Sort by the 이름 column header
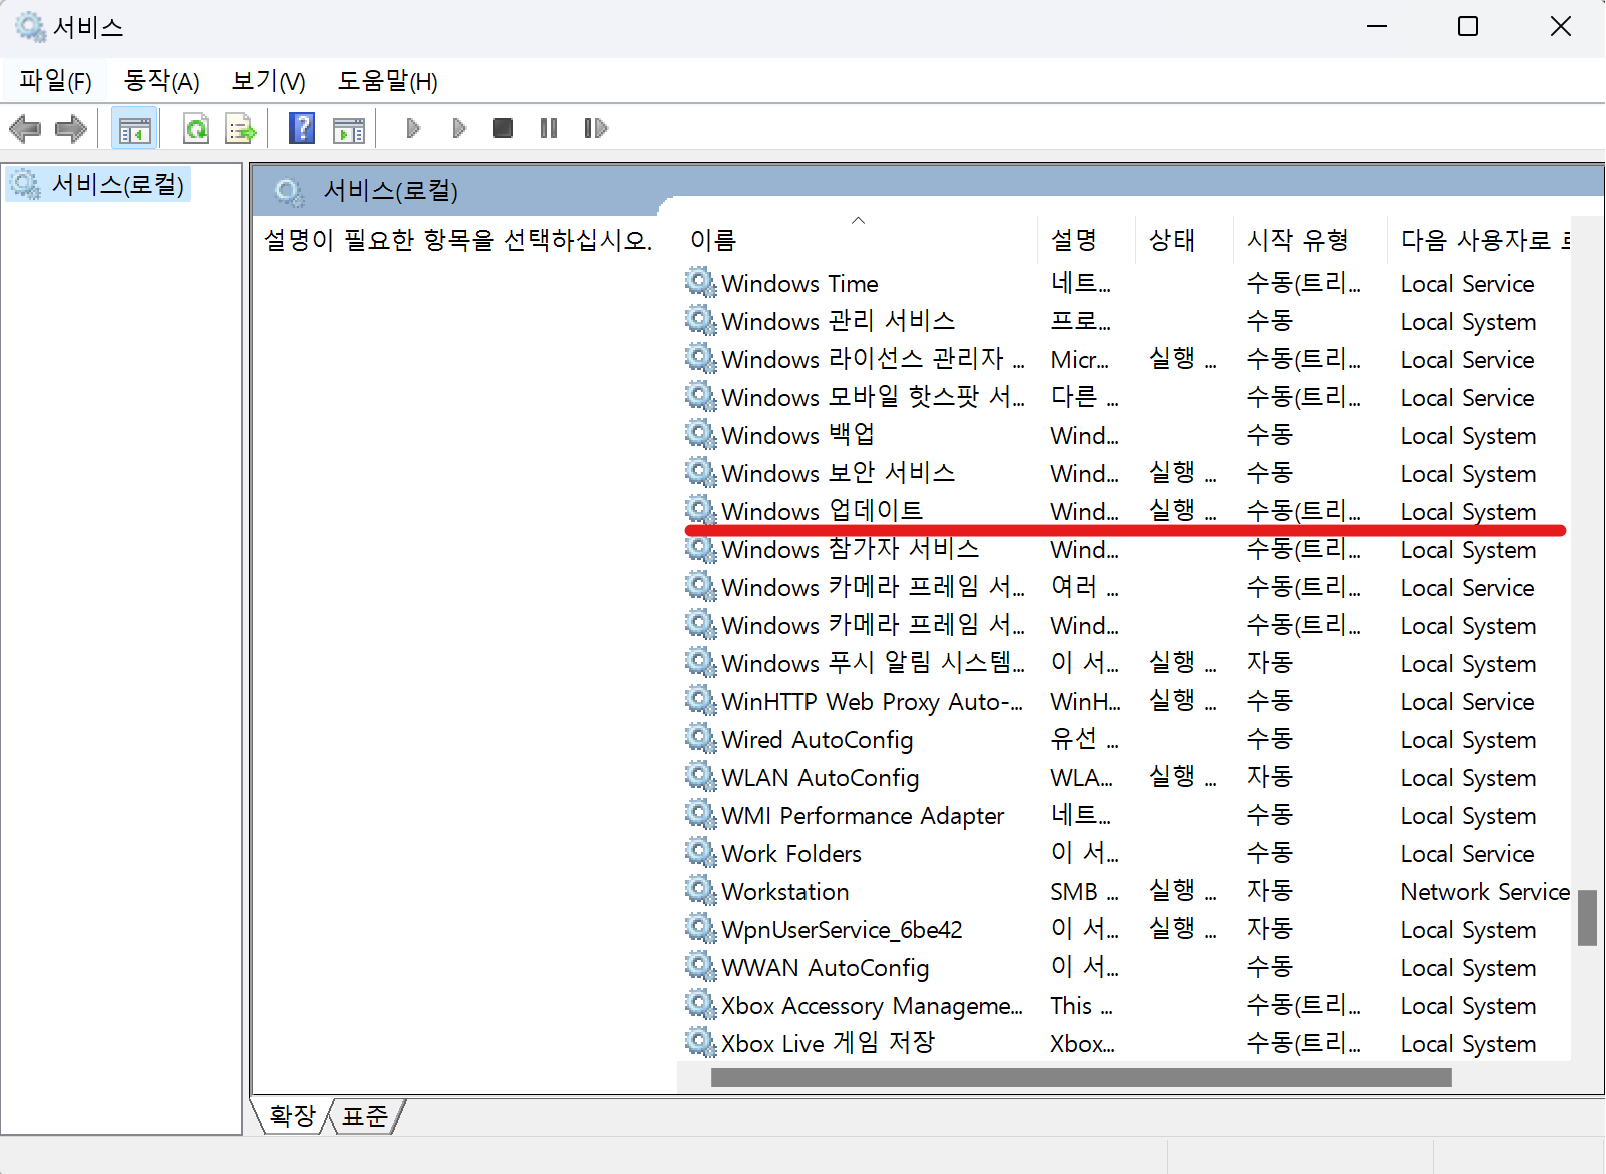This screenshot has width=1606, height=1174. click(858, 240)
